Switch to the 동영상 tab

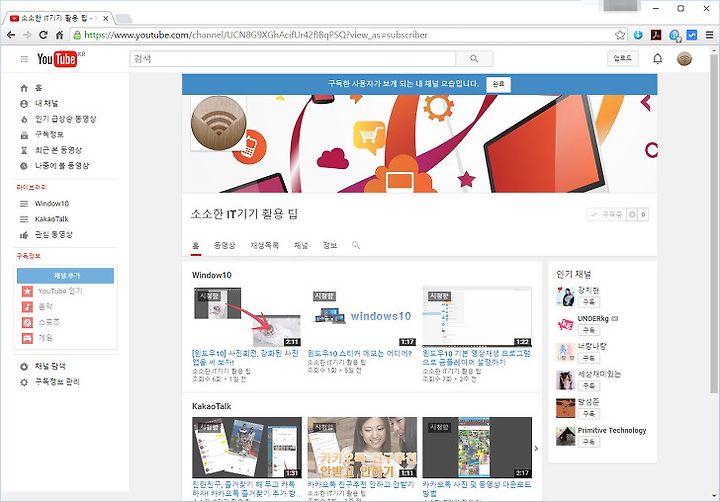(225, 246)
